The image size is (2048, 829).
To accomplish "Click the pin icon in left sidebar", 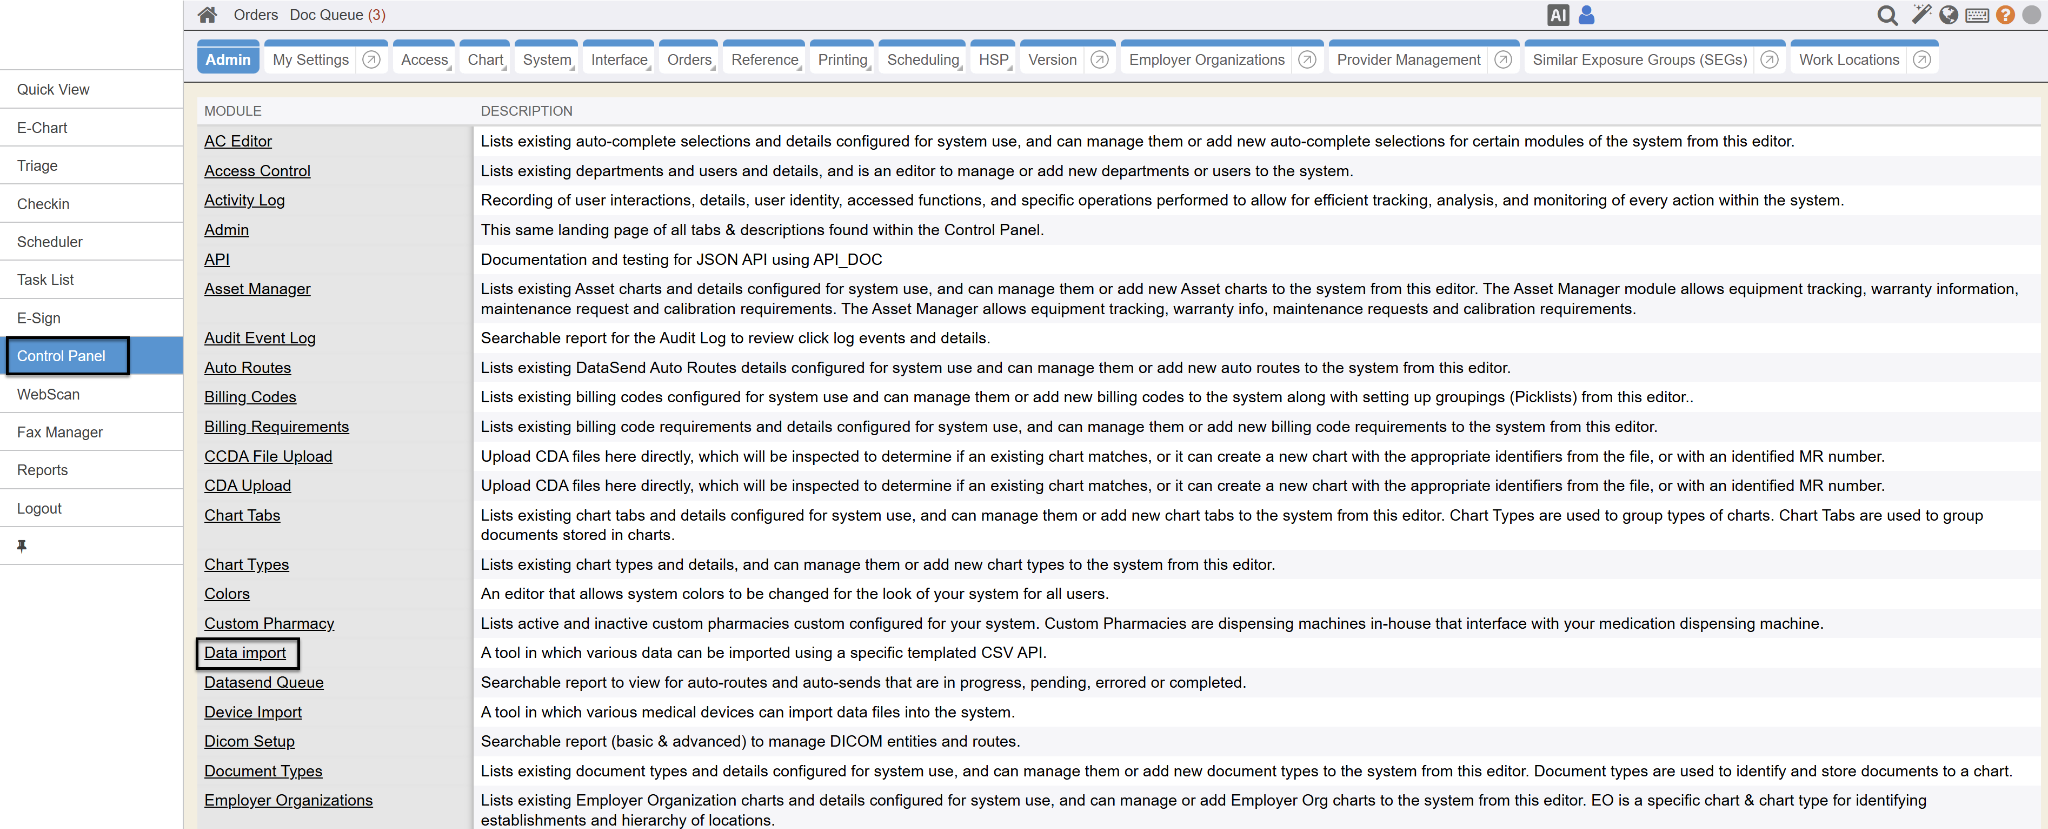I will click(x=22, y=546).
